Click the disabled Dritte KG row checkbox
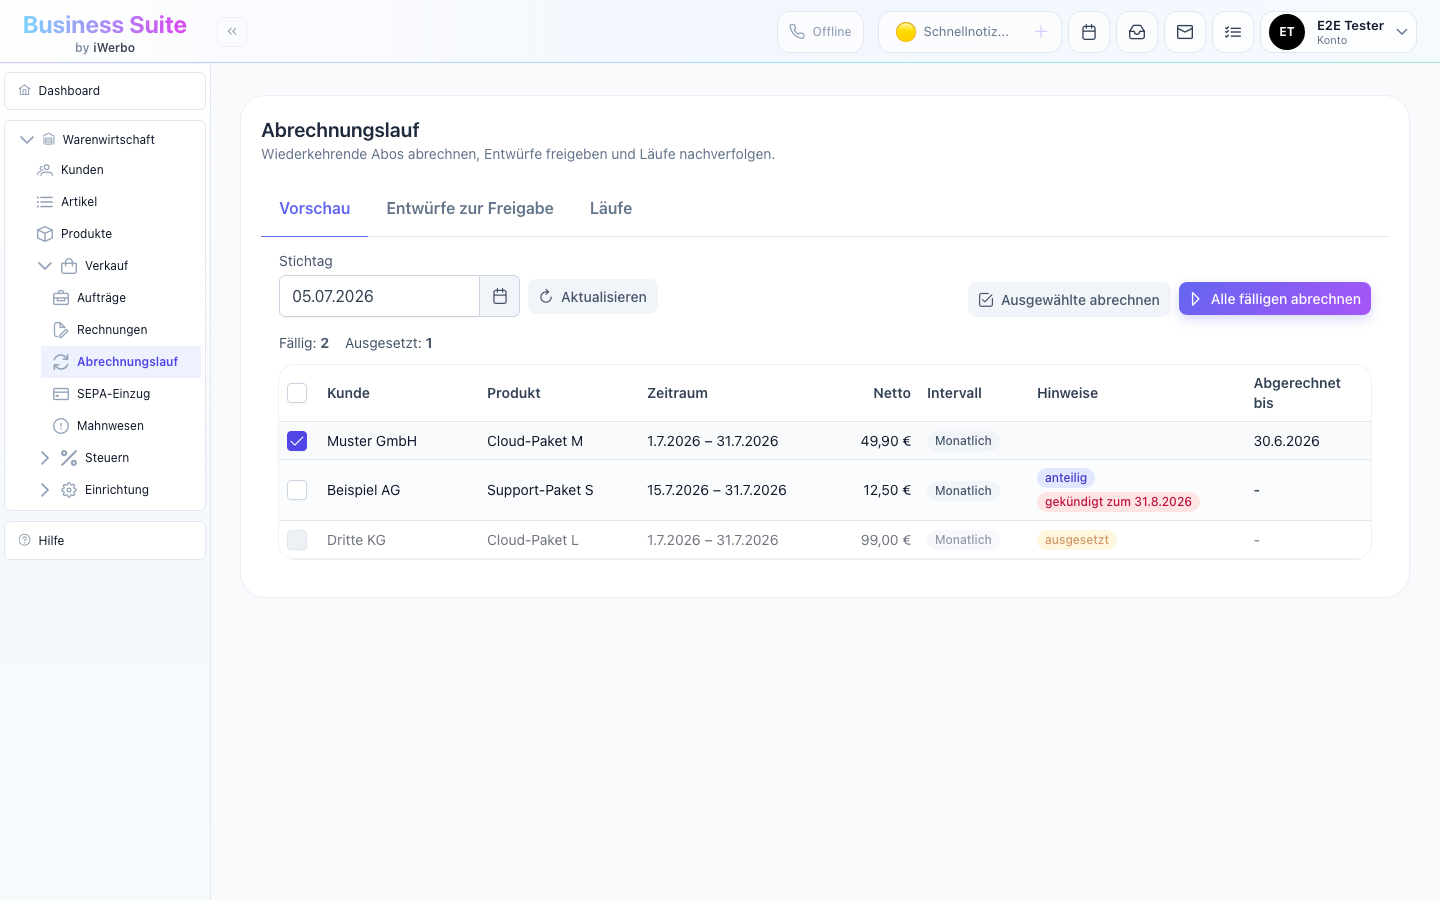This screenshot has width=1440, height=900. pos(297,540)
